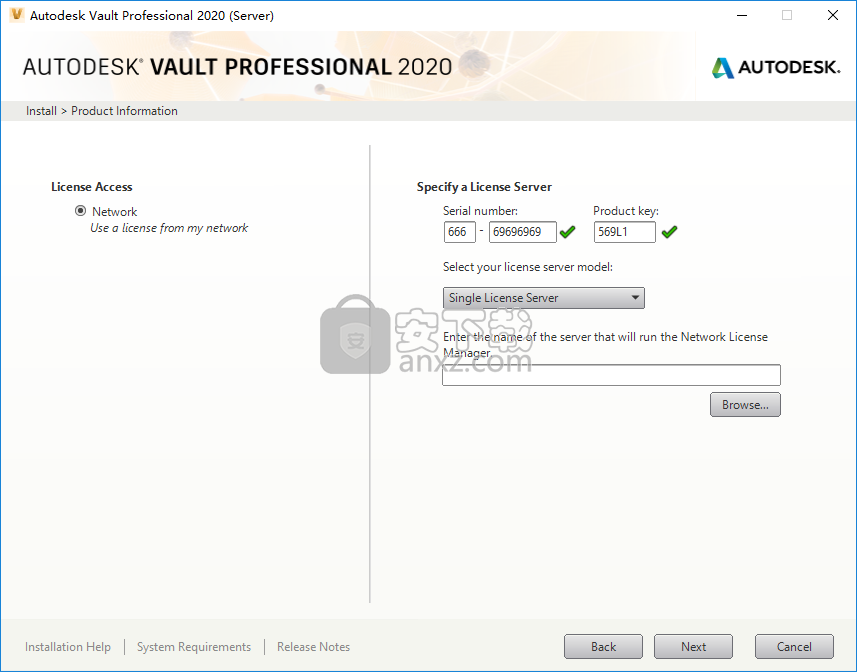Select the Network license radio button
The image size is (857, 672).
pyautogui.click(x=80, y=211)
